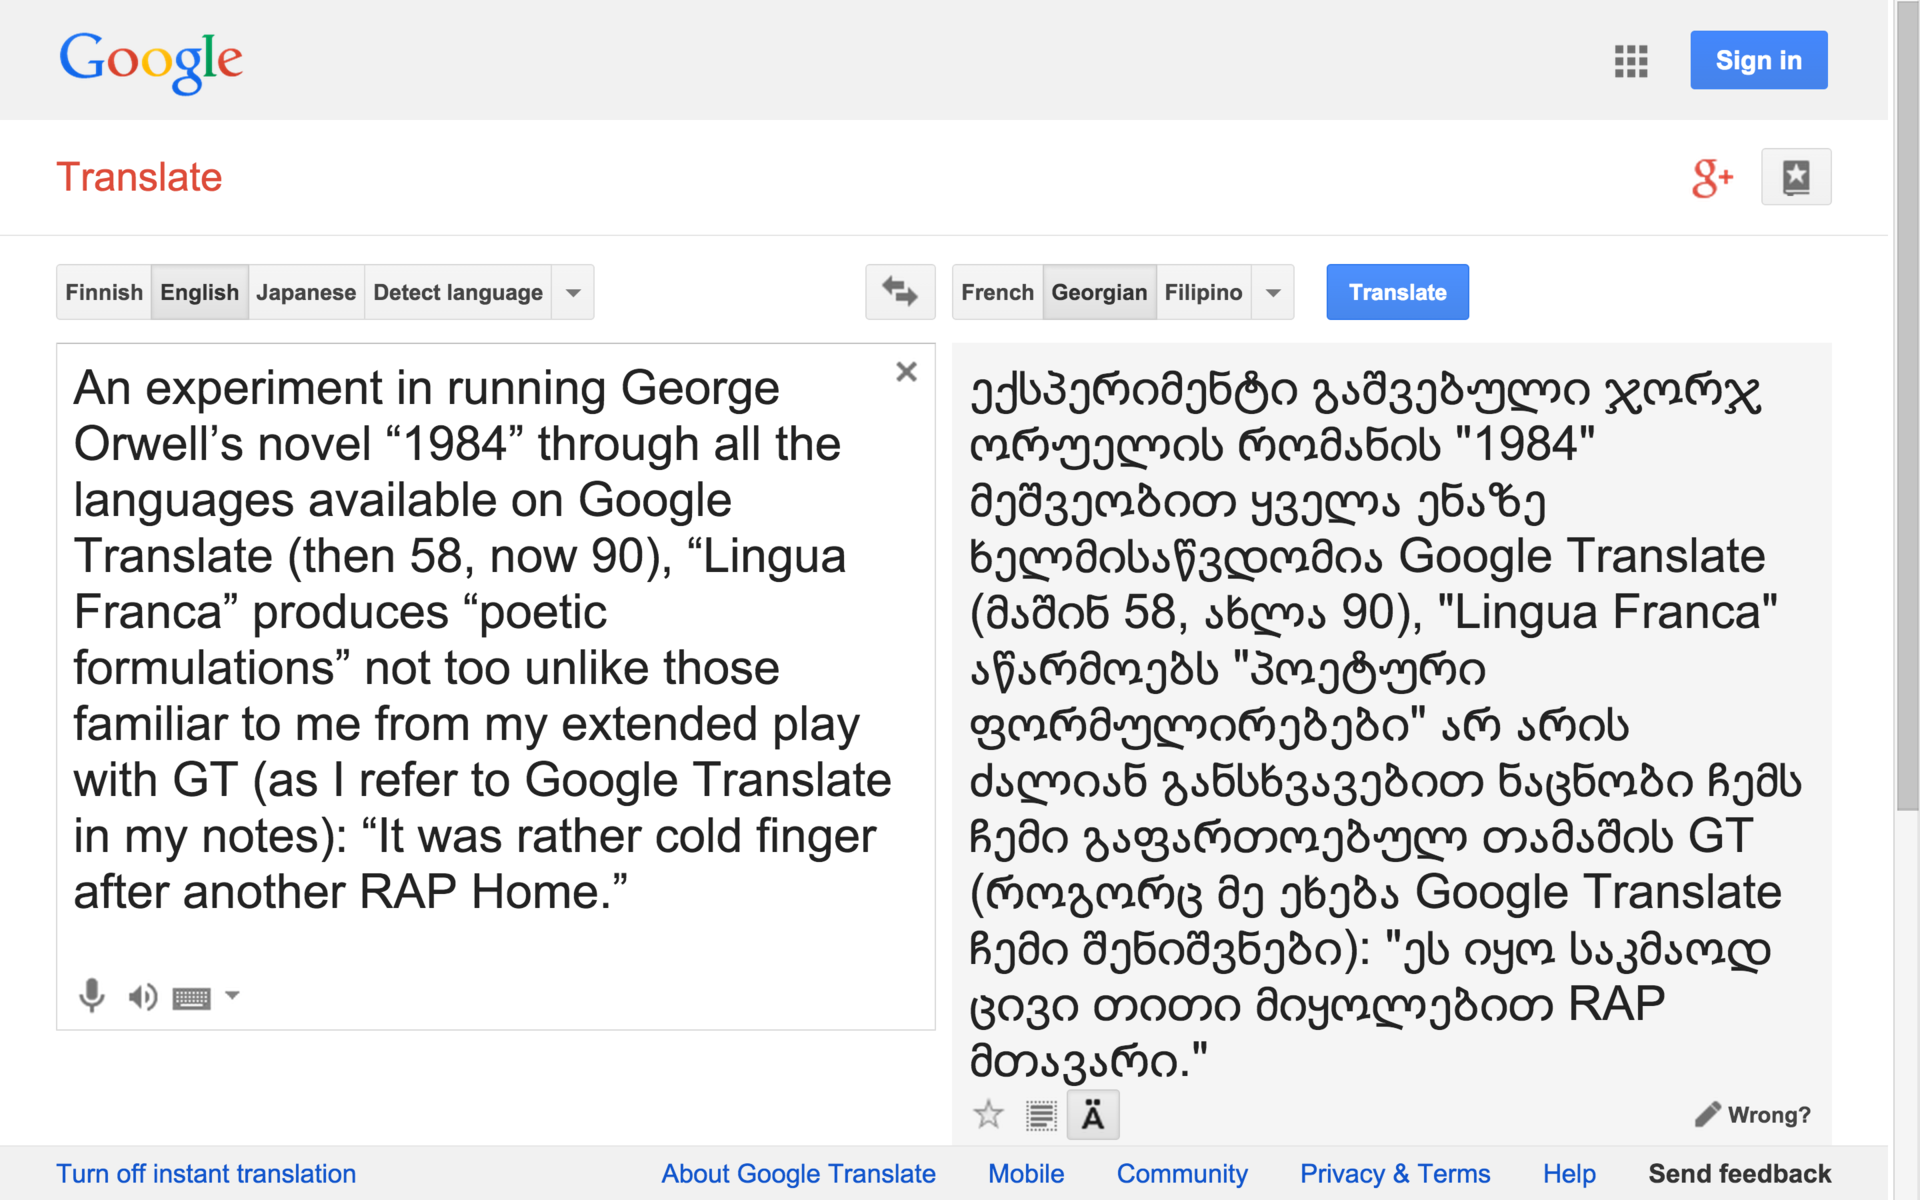The height and width of the screenshot is (1200, 1920).
Task: Click the Google+ share icon
Action: coord(1711,178)
